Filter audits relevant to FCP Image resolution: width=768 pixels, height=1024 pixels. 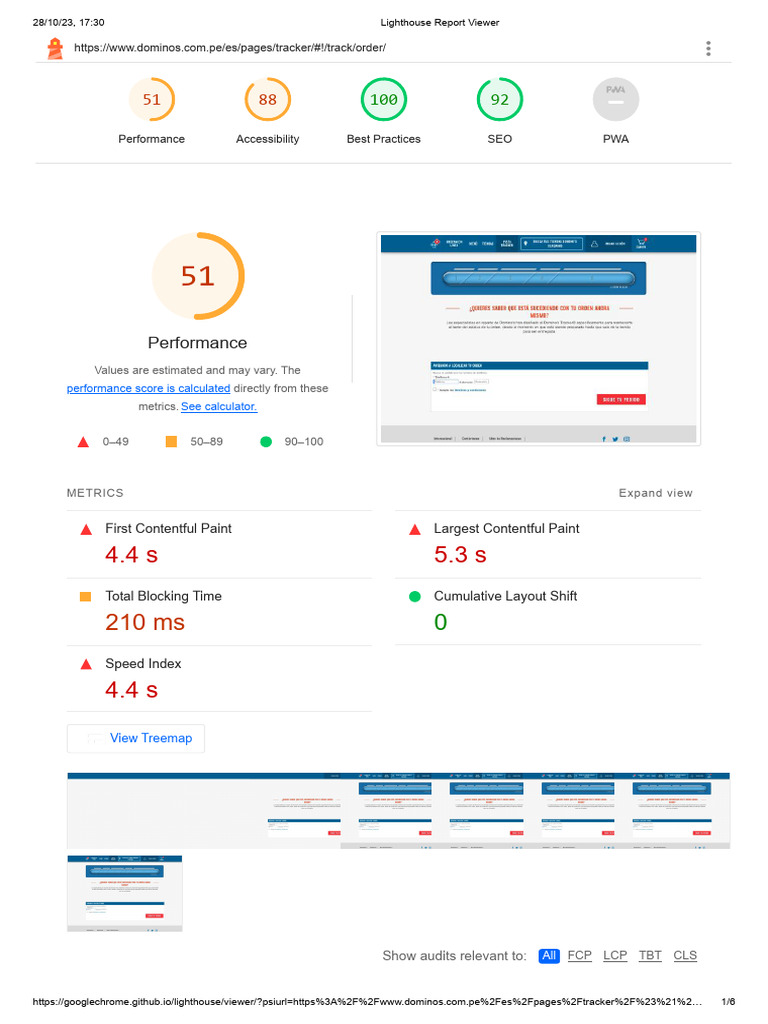[x=579, y=955]
